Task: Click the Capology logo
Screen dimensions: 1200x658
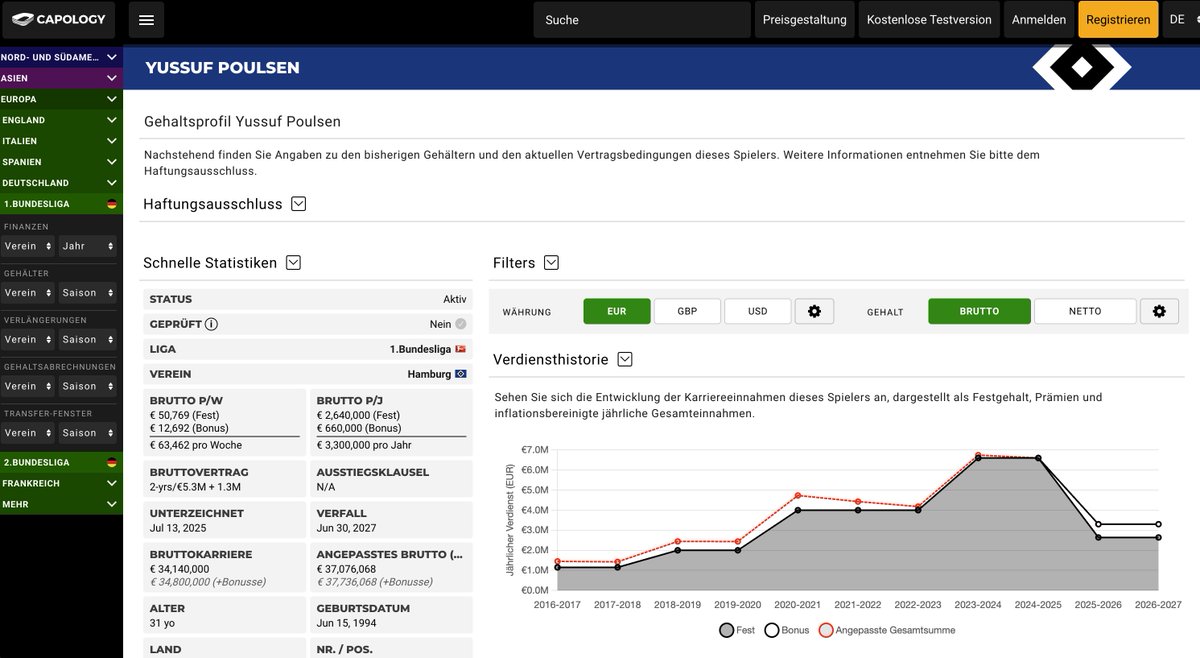Action: [58, 20]
